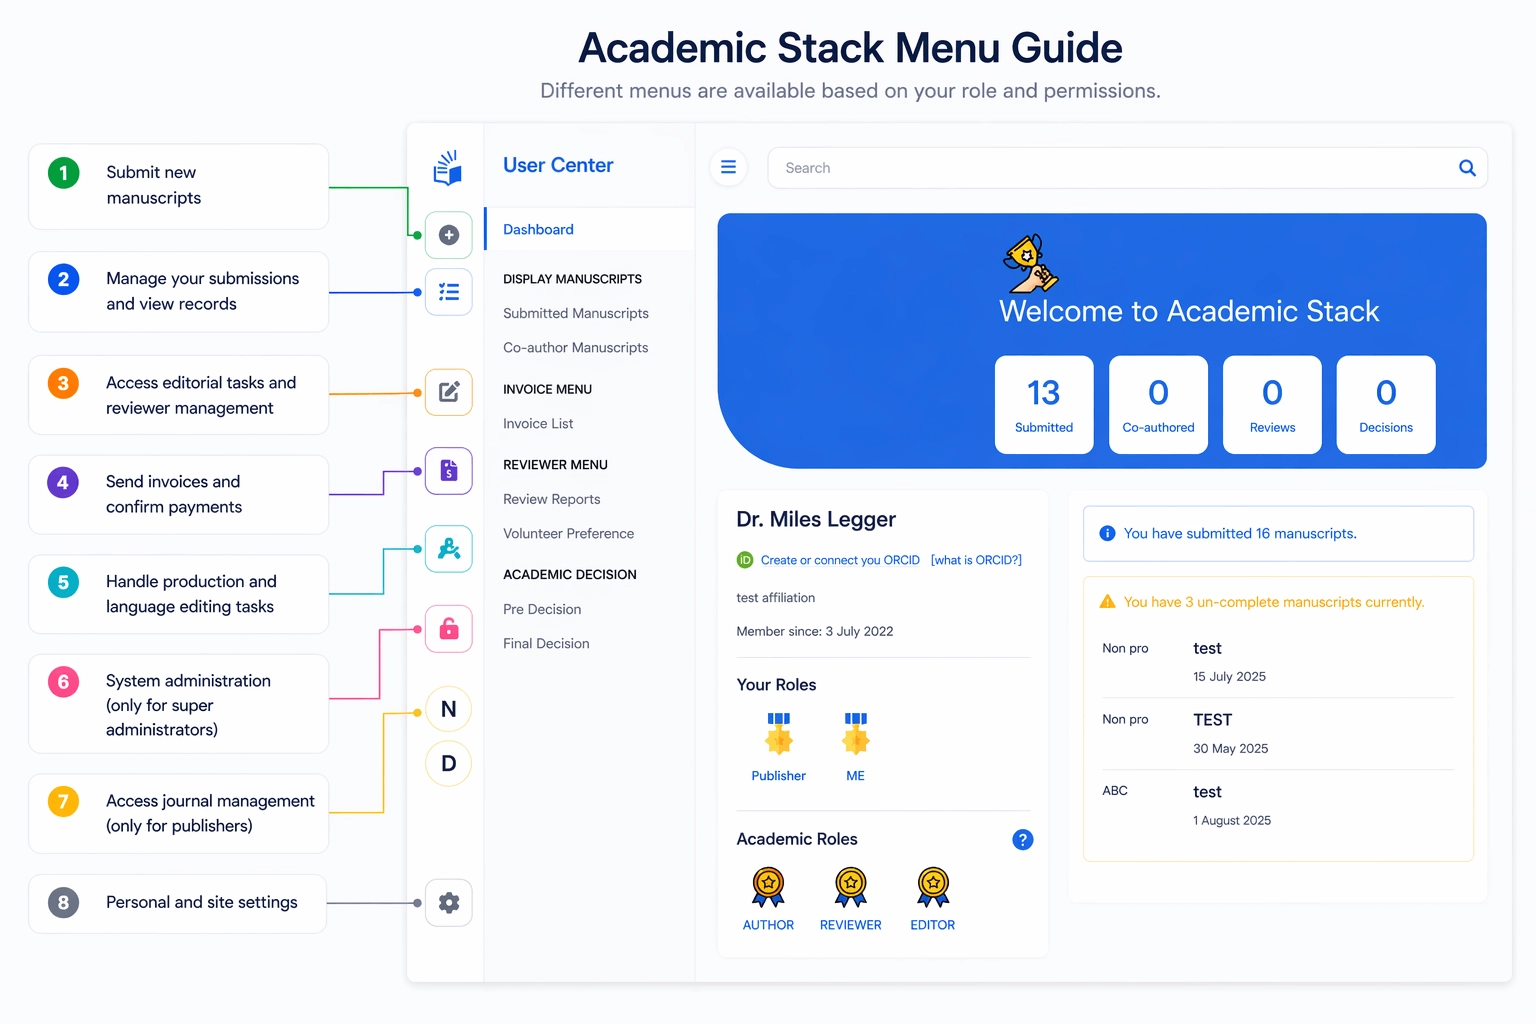Click the Publisher role badge

[779, 748]
